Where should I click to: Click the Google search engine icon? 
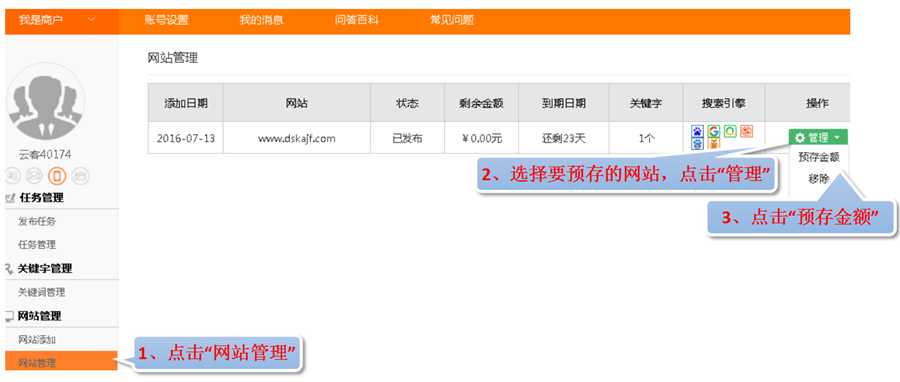coord(713,131)
